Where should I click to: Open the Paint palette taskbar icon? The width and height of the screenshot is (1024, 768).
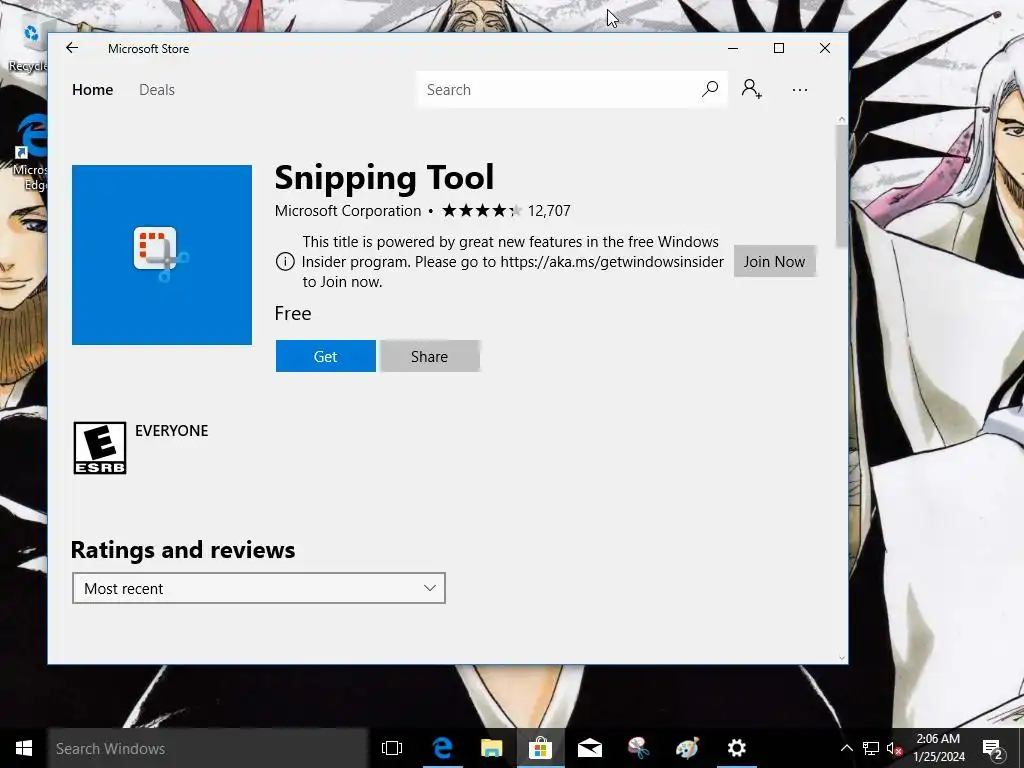pyautogui.click(x=687, y=748)
